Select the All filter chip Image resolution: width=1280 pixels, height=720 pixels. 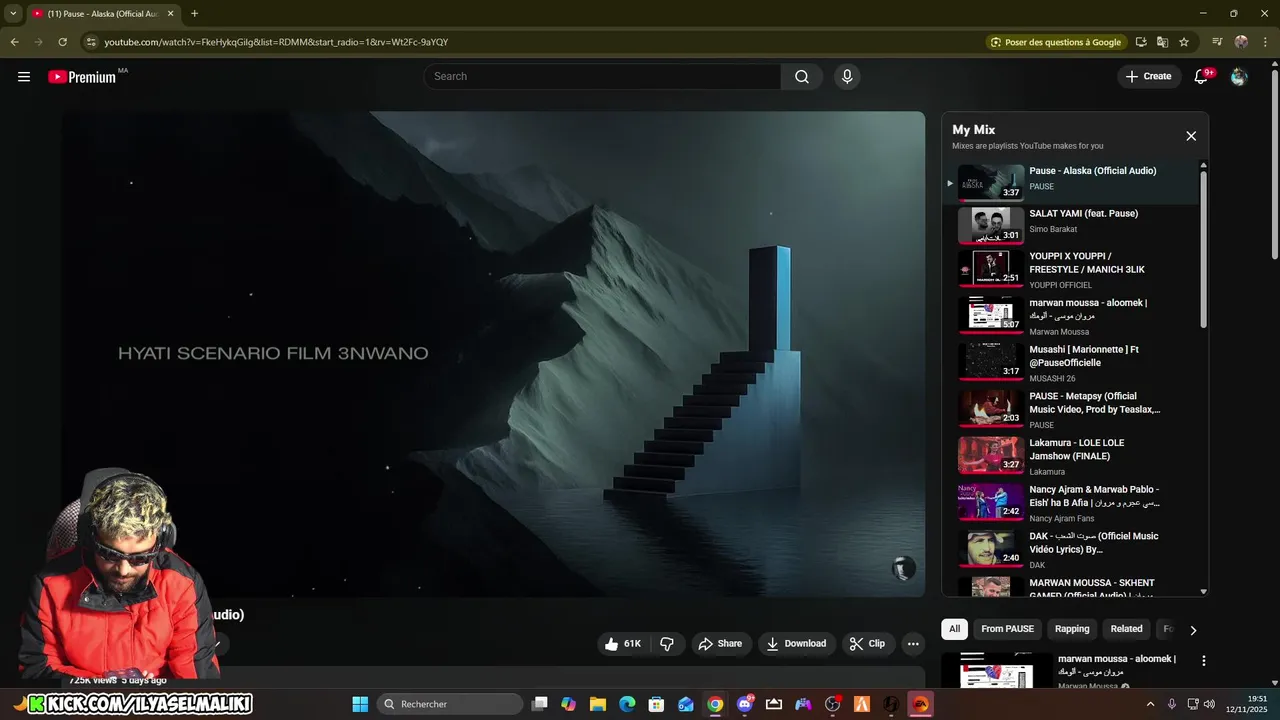click(954, 629)
